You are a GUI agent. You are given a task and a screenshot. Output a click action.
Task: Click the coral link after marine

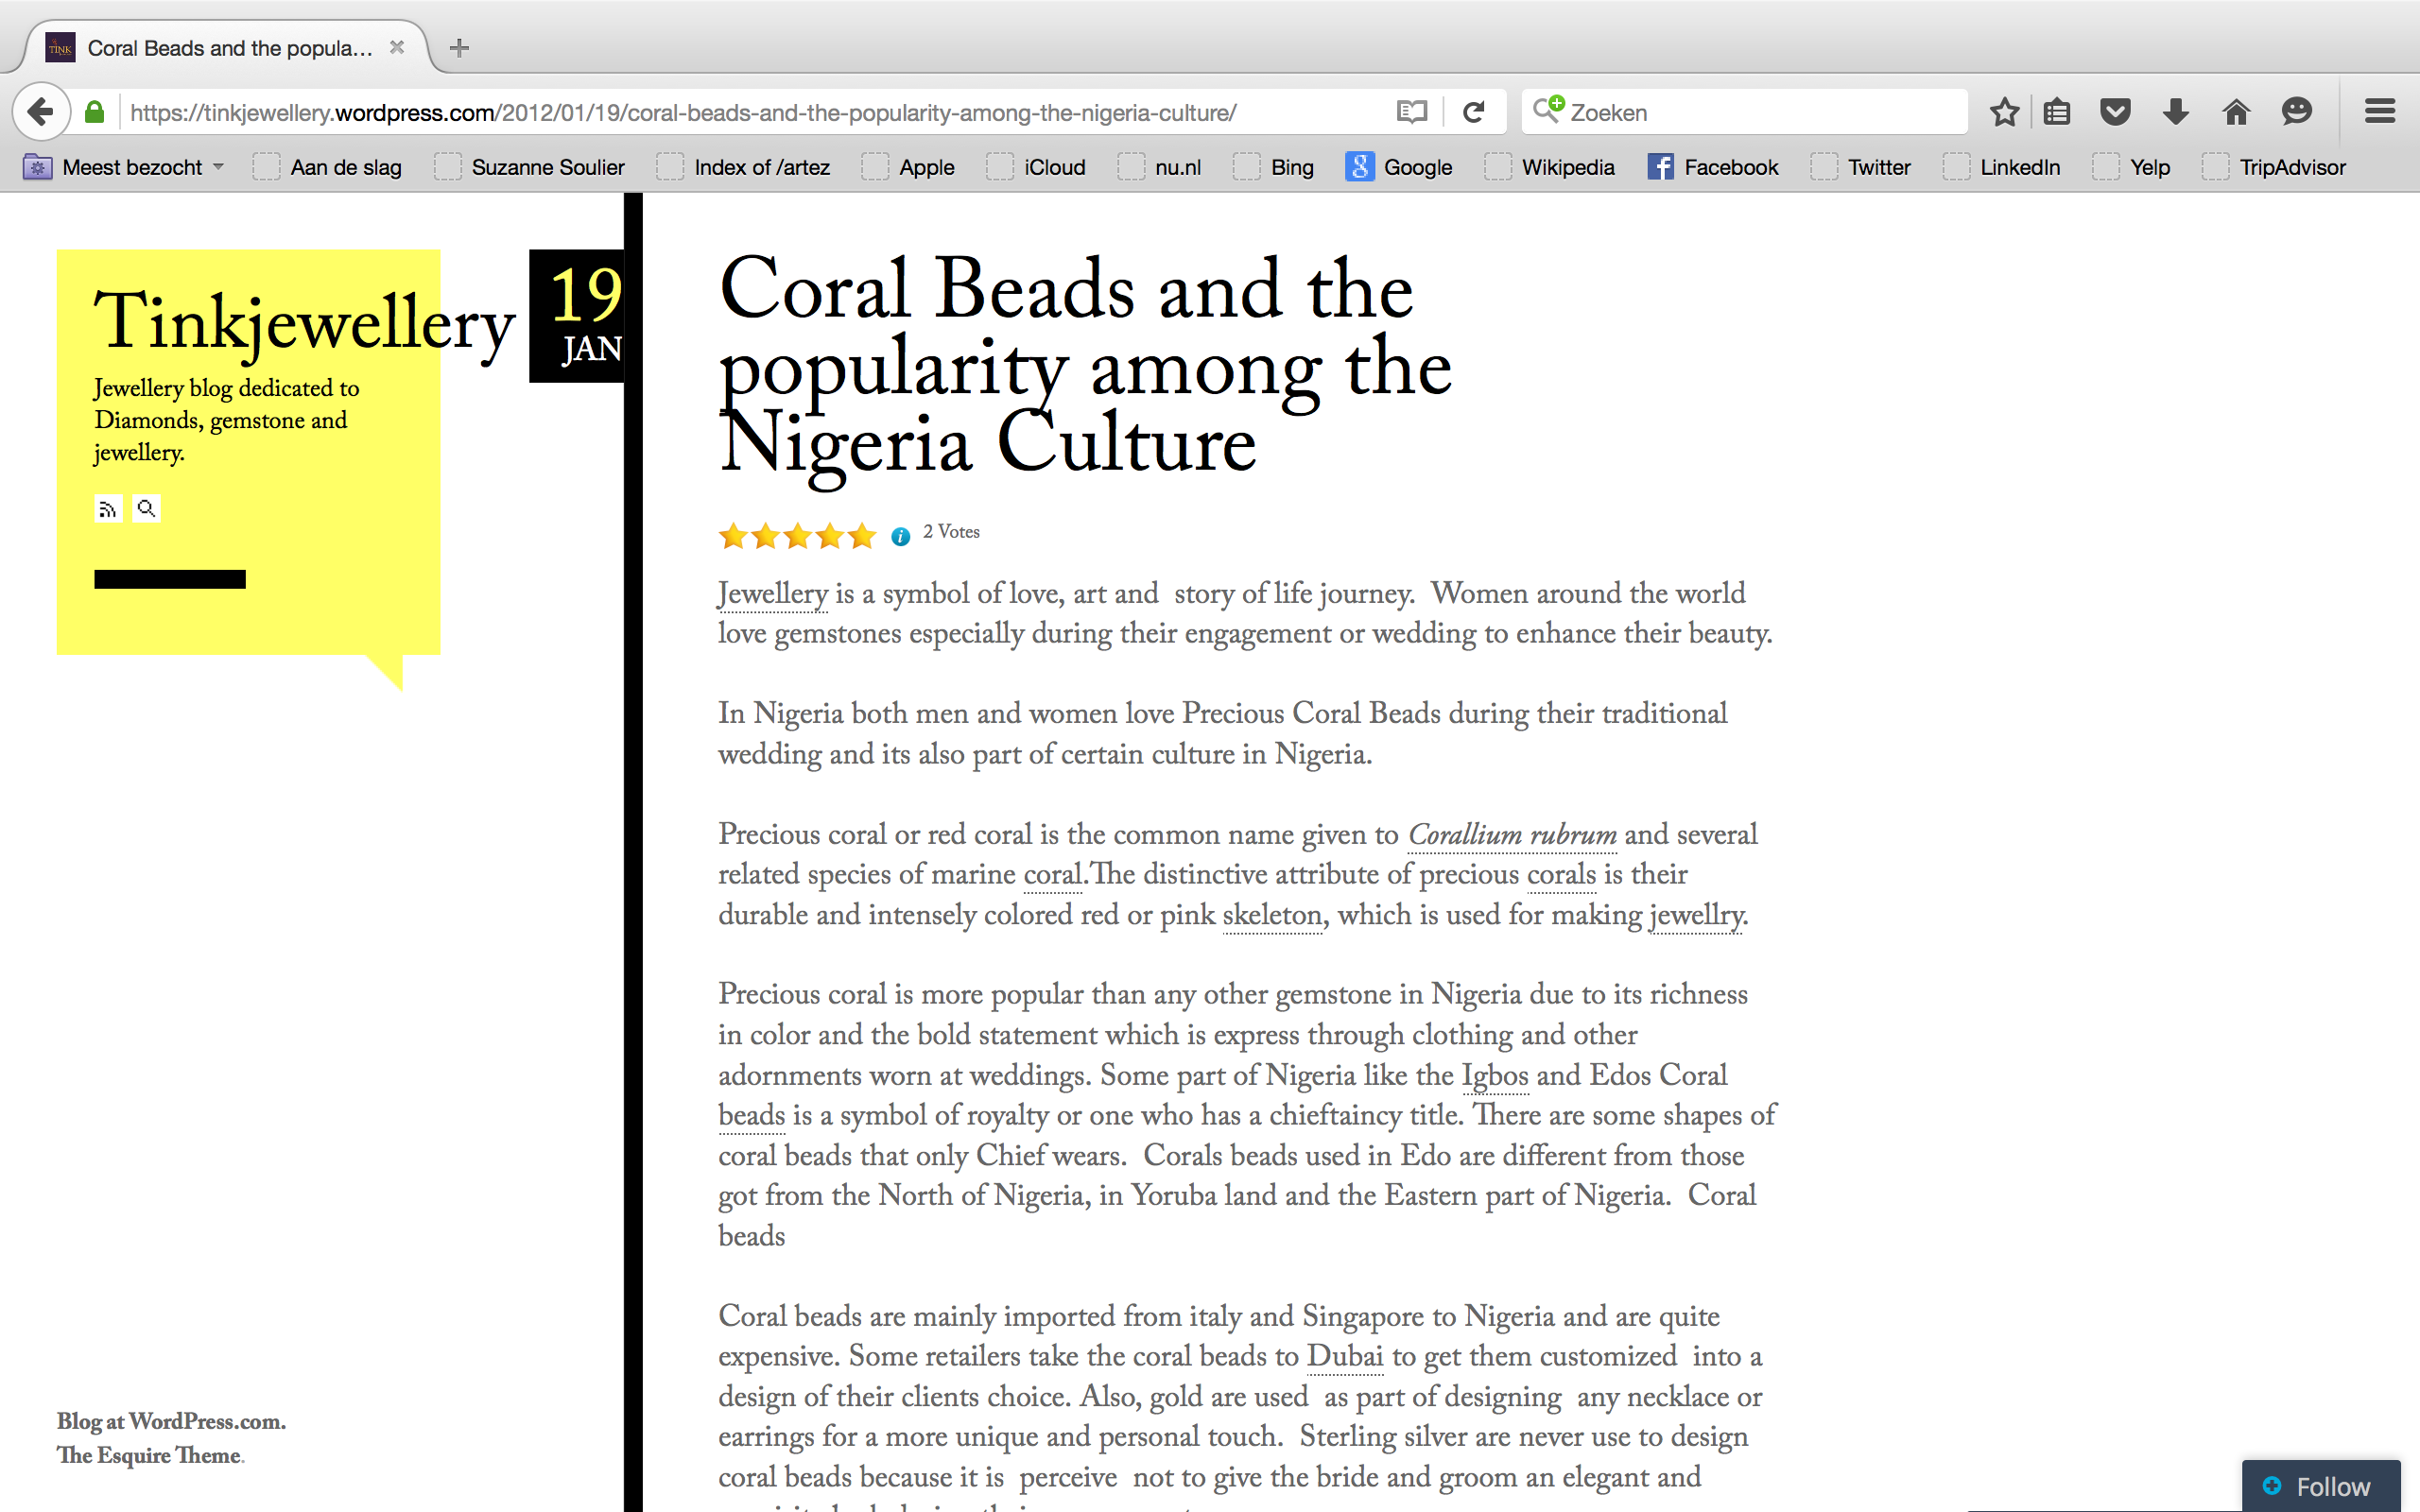tap(1052, 875)
